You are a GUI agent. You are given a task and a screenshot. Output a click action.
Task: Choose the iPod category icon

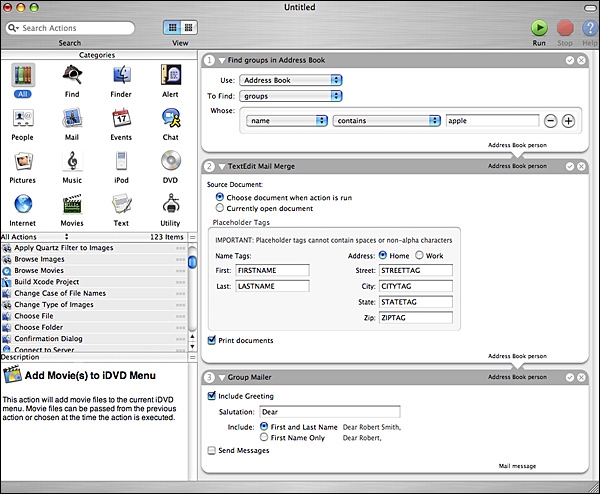click(x=121, y=161)
